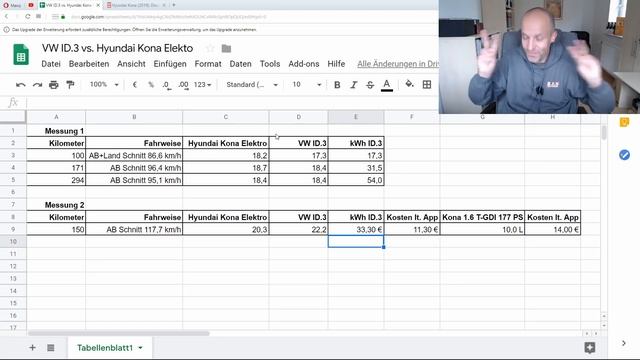Toggle bold formatting
The width and height of the screenshot is (640, 360).
(337, 85)
